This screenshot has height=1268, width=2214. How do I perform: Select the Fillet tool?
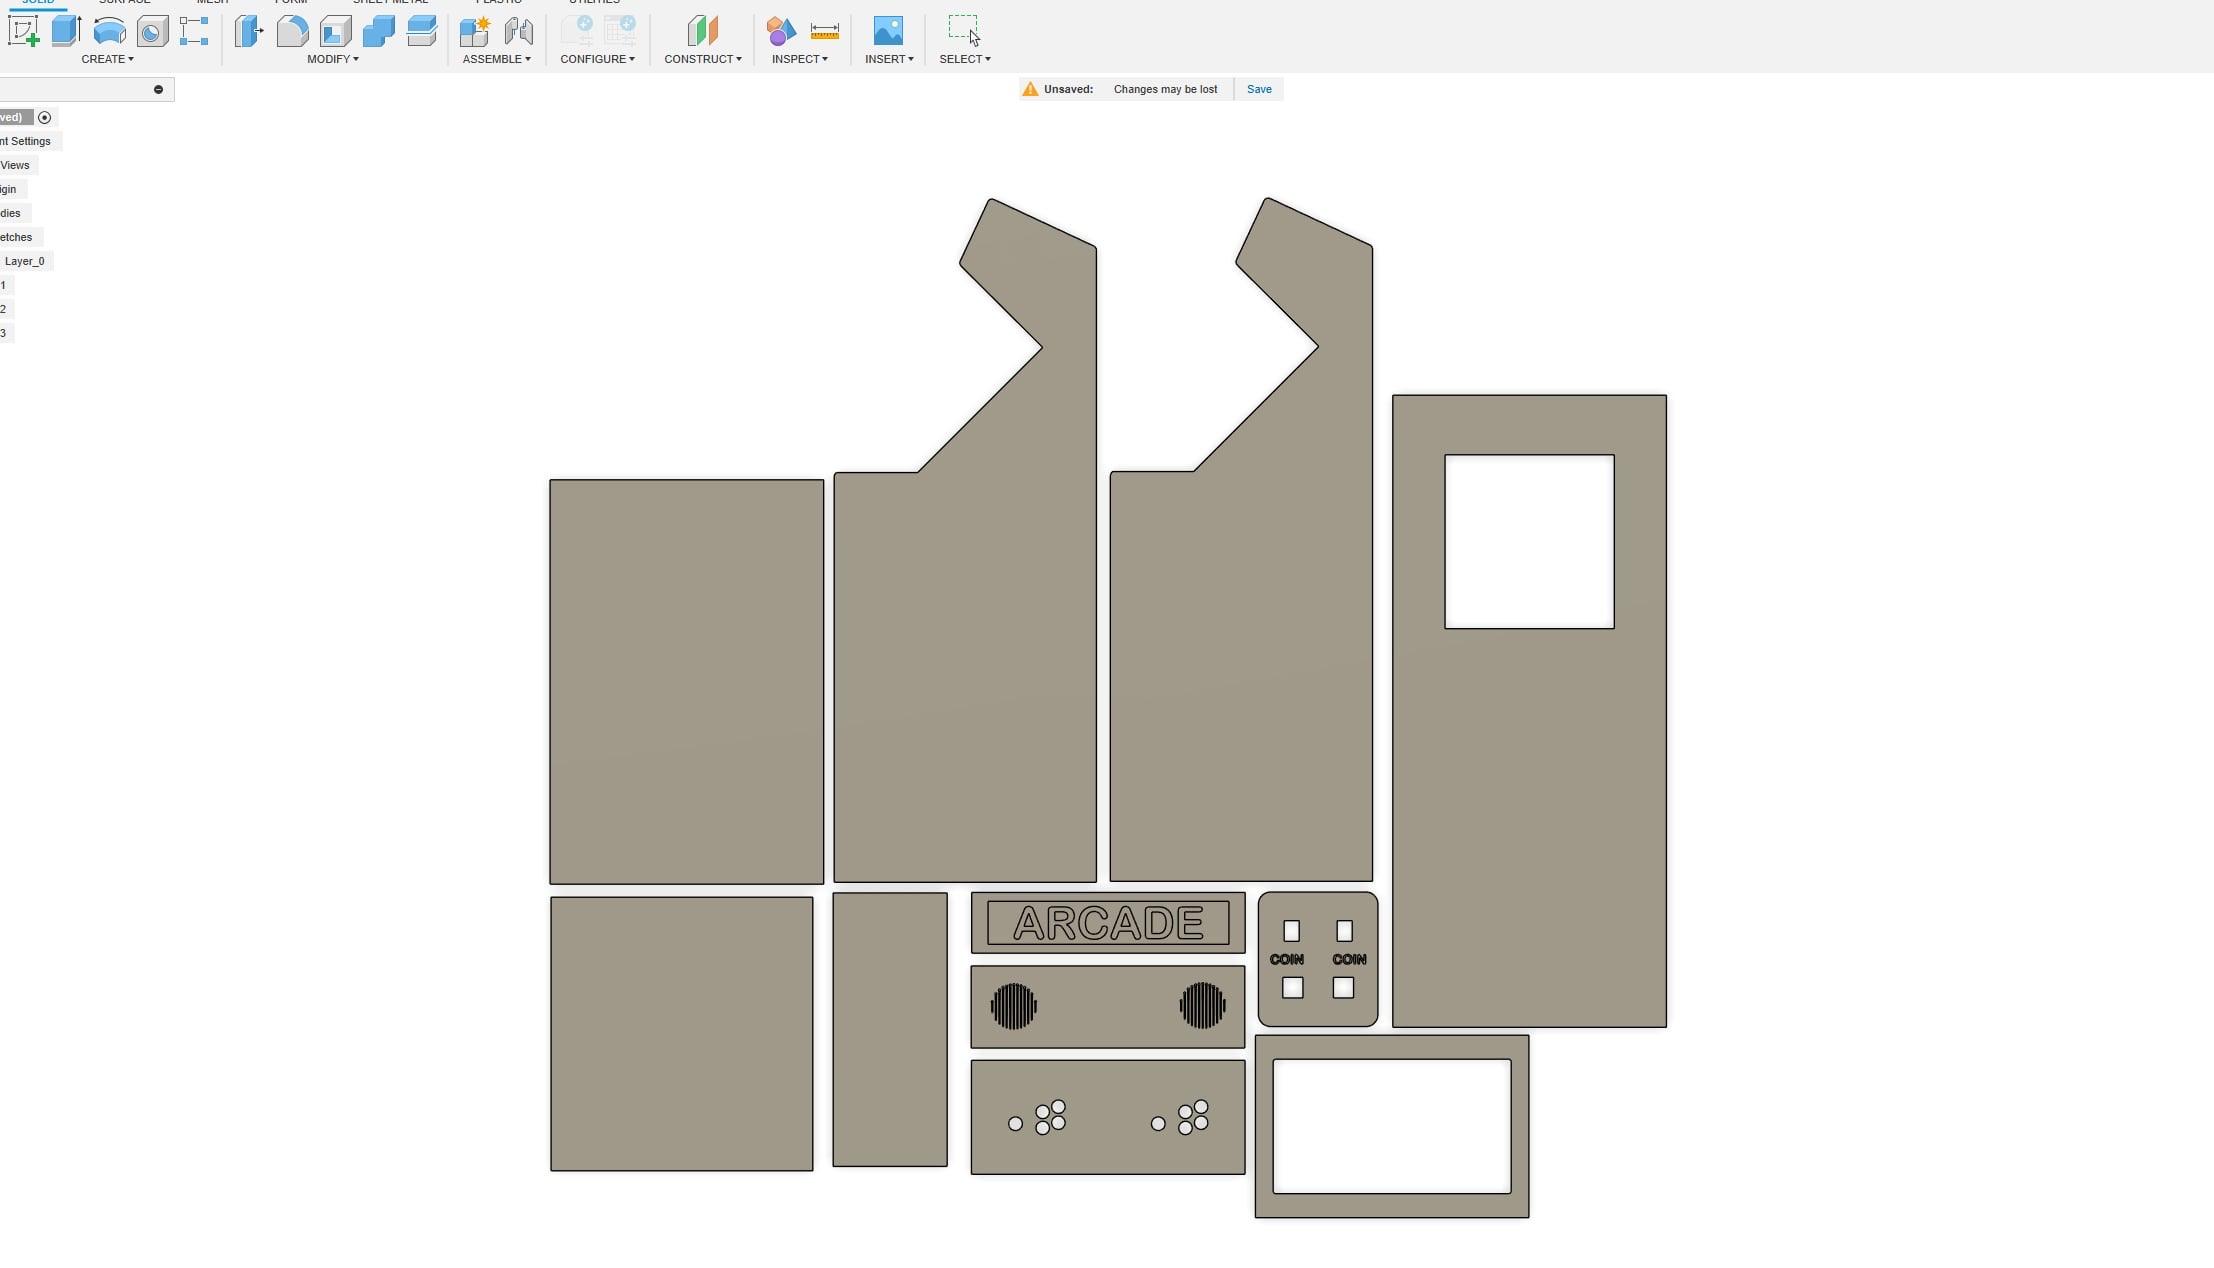point(292,31)
